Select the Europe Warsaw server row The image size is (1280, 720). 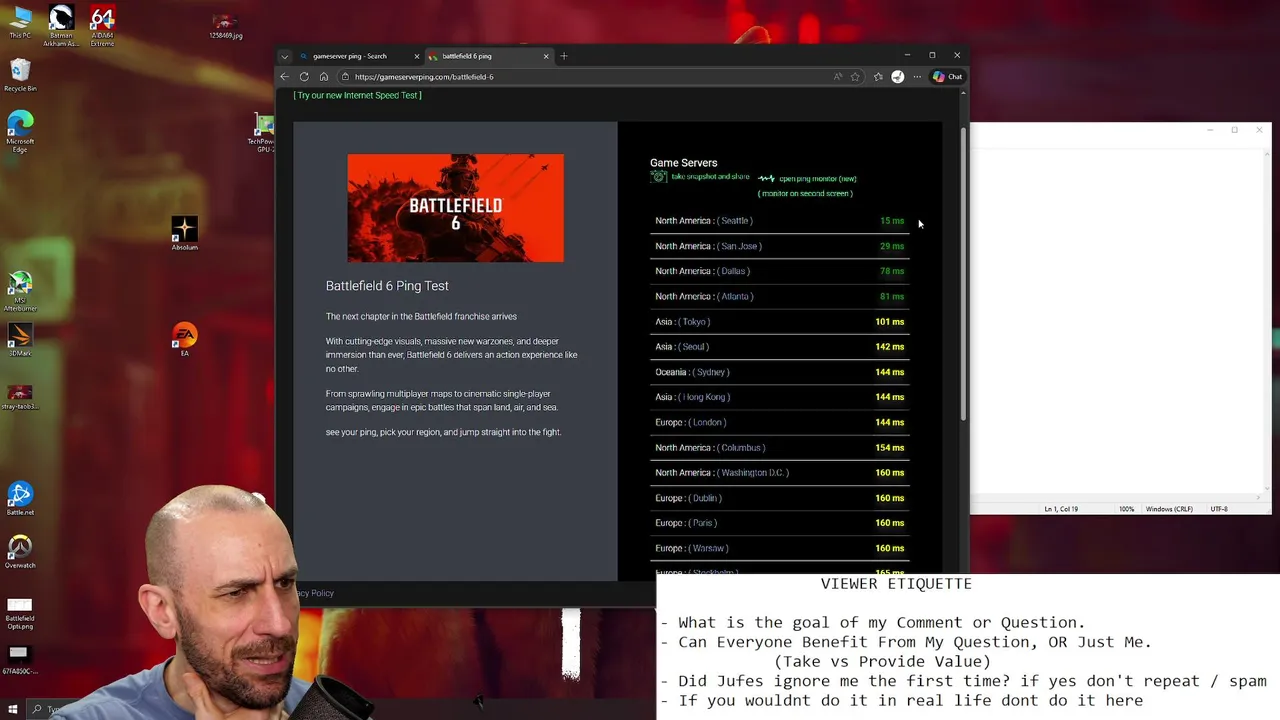(x=780, y=548)
